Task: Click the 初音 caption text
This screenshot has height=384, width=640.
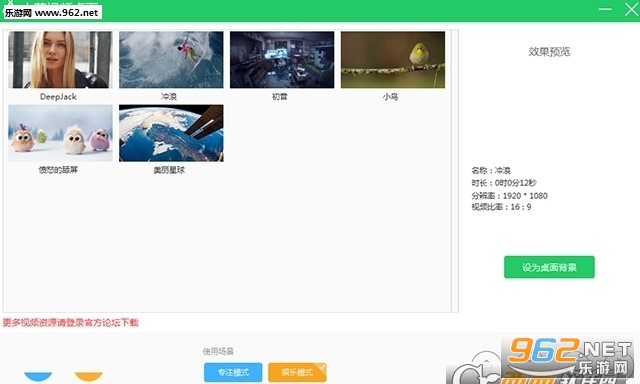Action: pos(280,97)
